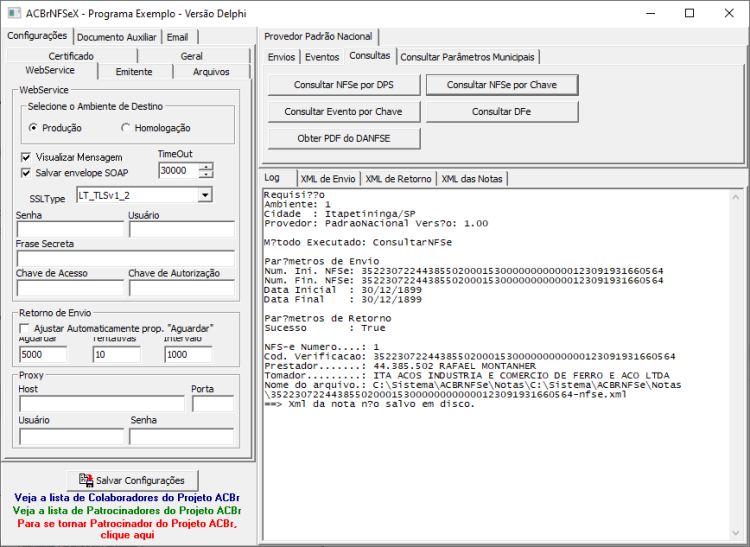750x547 pixels.
Task: Decrease TimeOut with the down spinner arrow
Action: (206, 174)
